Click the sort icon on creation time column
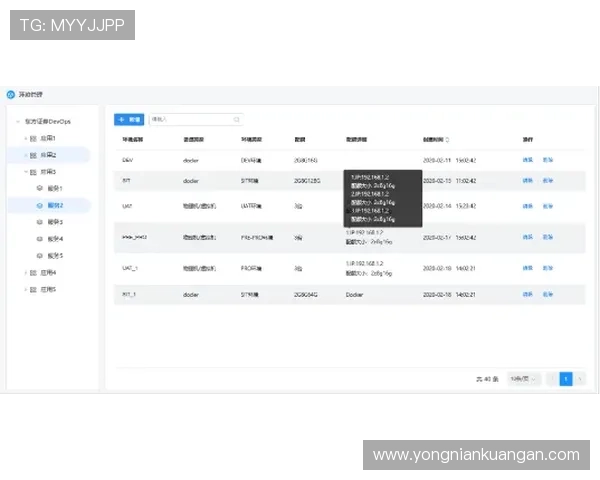 click(x=447, y=140)
